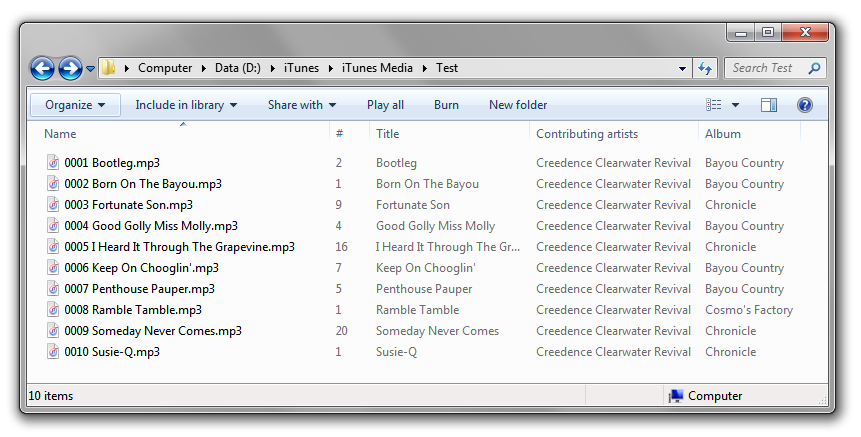
Task: Click the Computer breadcrumb in address bar
Action: pos(165,68)
